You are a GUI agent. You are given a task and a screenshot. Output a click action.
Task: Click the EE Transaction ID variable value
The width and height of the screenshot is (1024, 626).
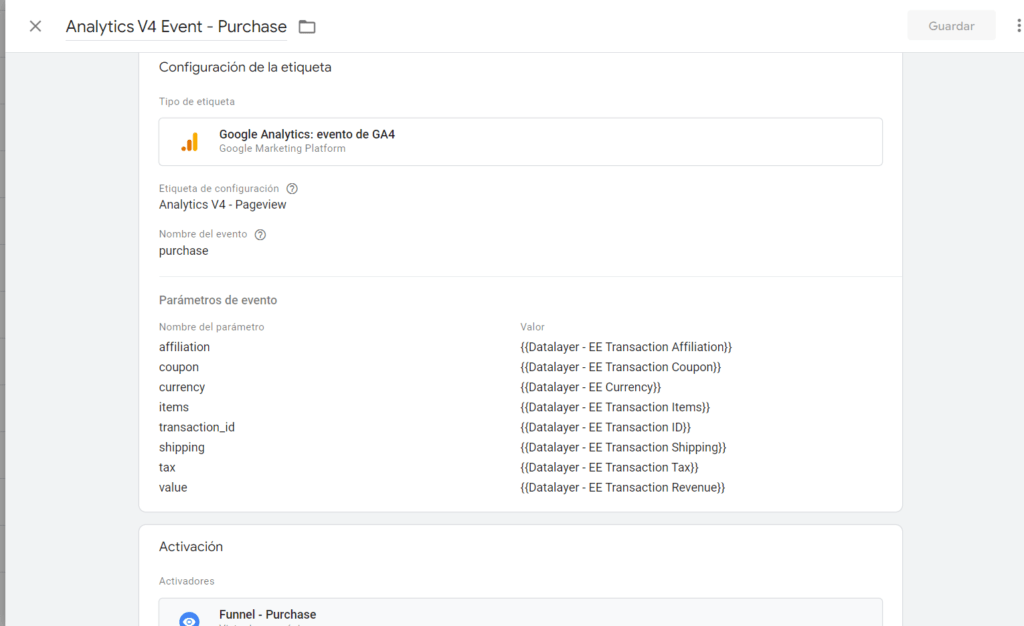tap(605, 428)
